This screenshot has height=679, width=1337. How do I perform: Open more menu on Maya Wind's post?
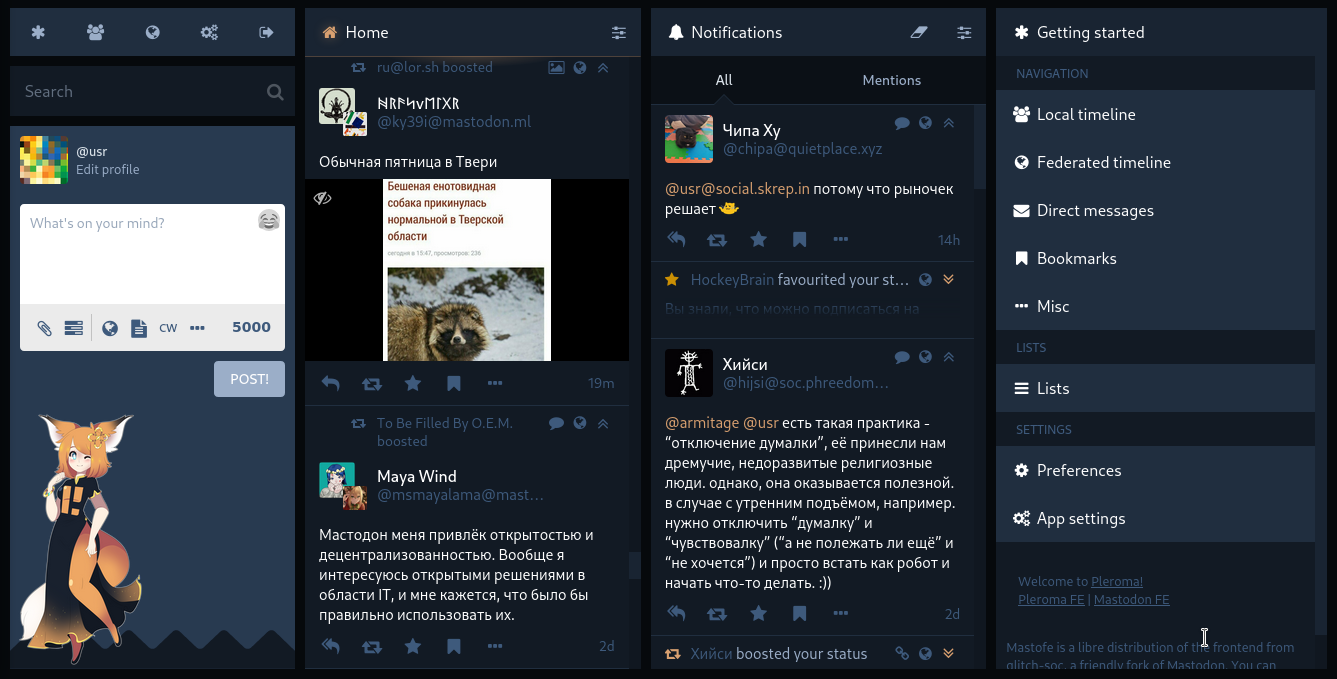(x=494, y=647)
